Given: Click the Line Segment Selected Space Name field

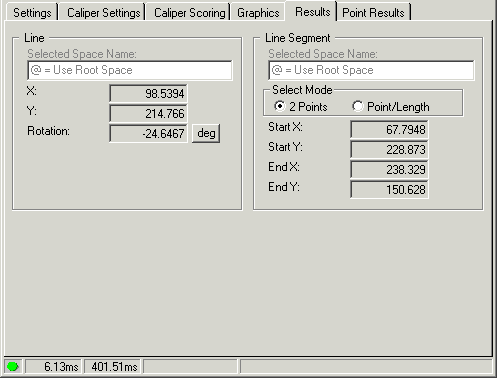Looking at the screenshot, I should tap(371, 70).
